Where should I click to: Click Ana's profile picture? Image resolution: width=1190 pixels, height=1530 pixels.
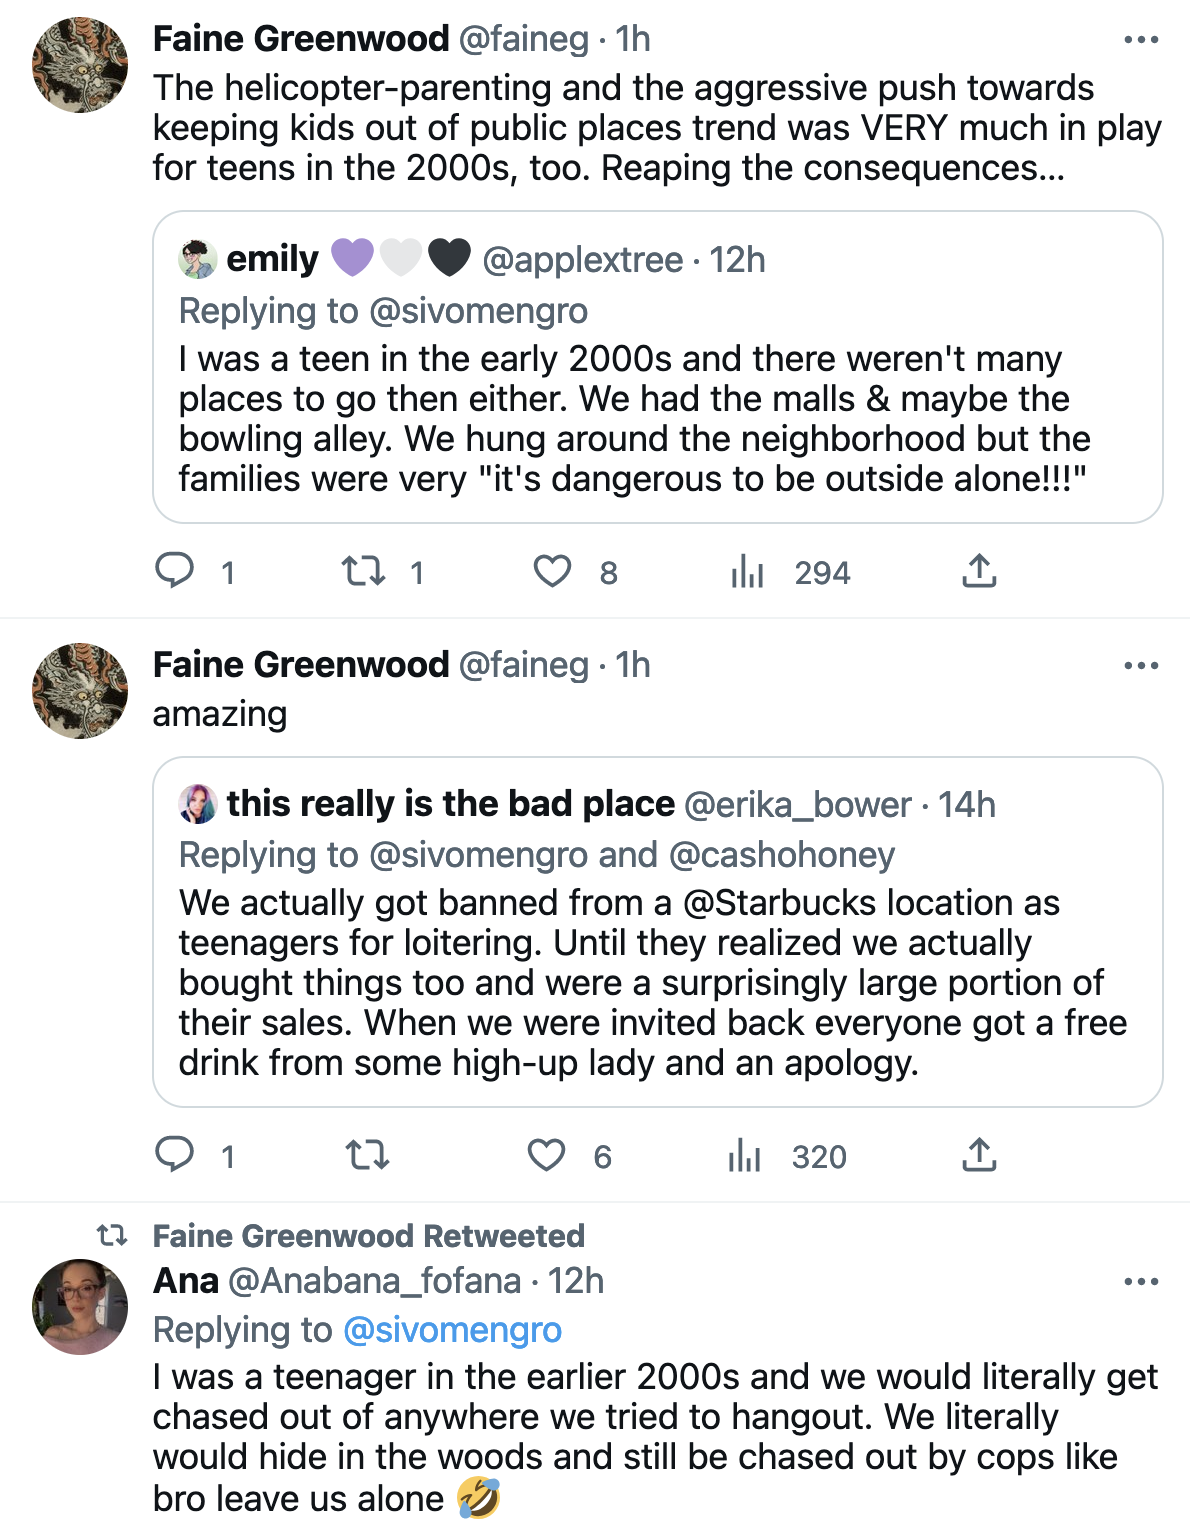[80, 1306]
